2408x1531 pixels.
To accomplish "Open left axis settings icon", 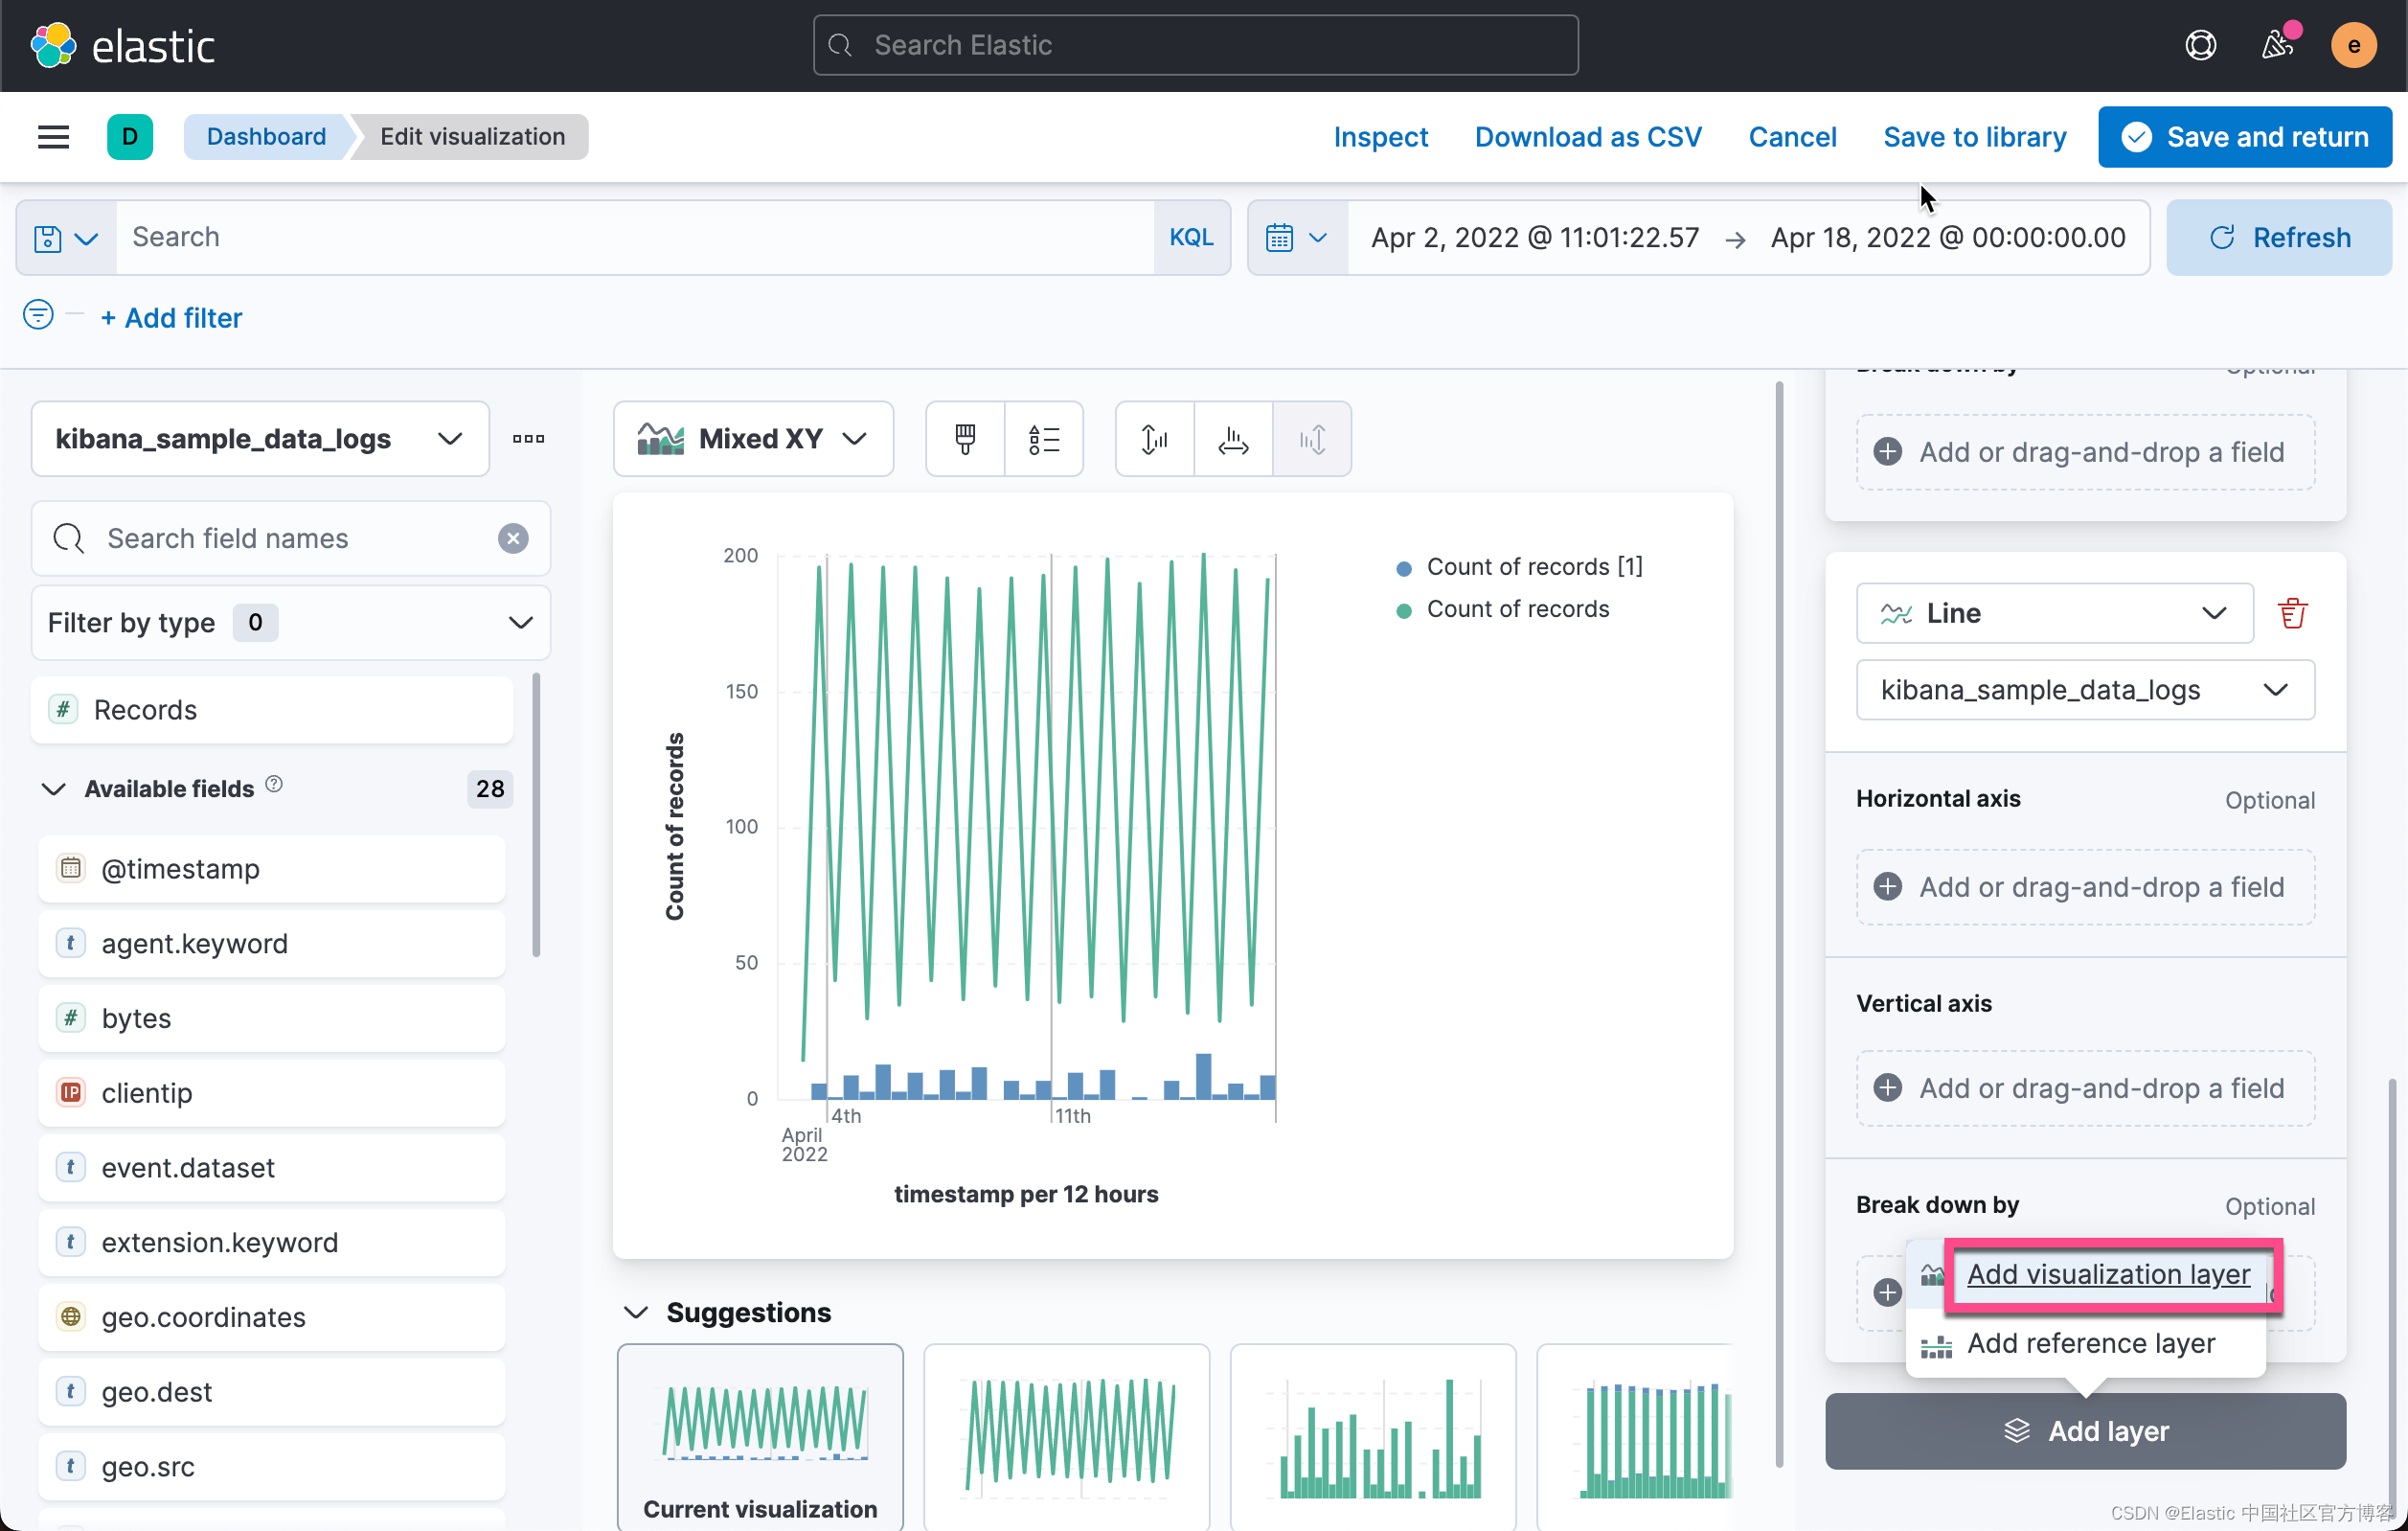I will point(1154,439).
